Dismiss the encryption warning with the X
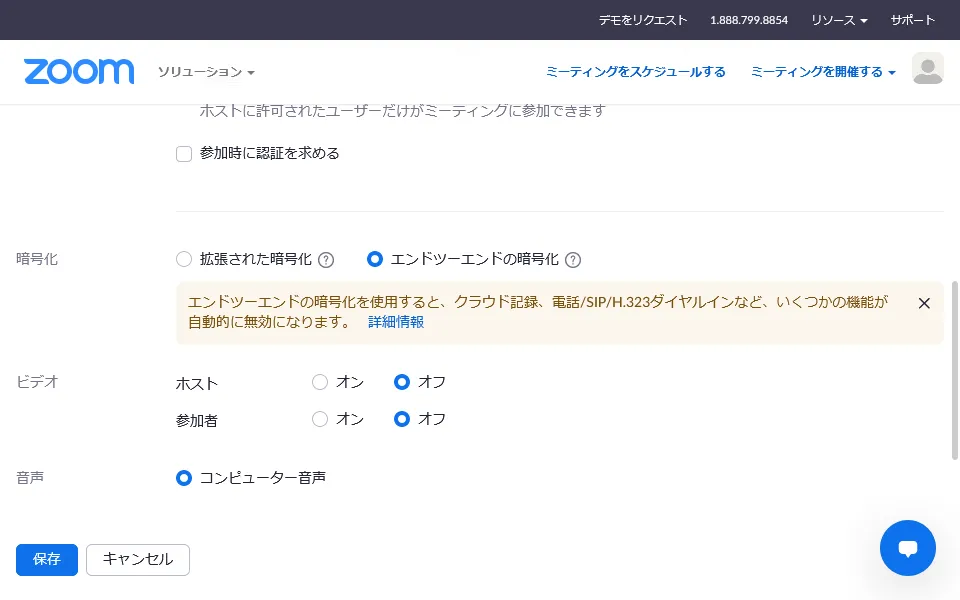This screenshot has height=600, width=960. tap(924, 303)
